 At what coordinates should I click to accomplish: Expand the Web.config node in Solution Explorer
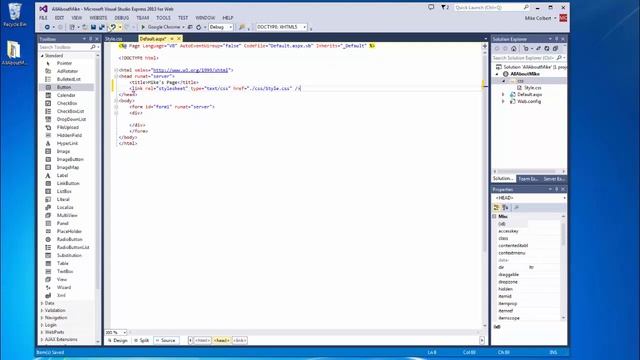pyautogui.click(x=503, y=101)
